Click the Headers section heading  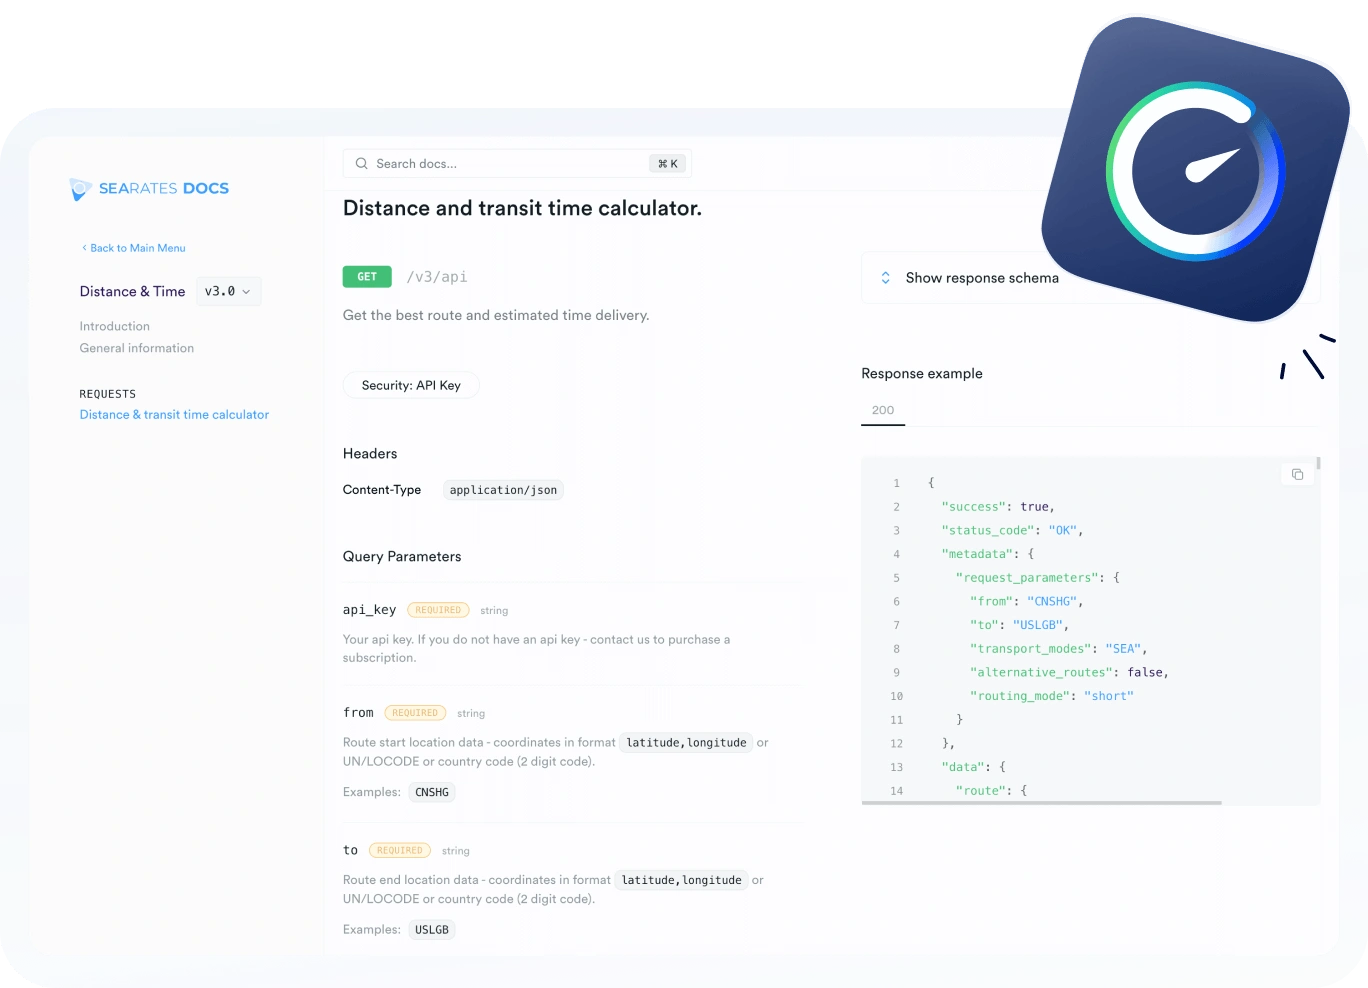(370, 454)
